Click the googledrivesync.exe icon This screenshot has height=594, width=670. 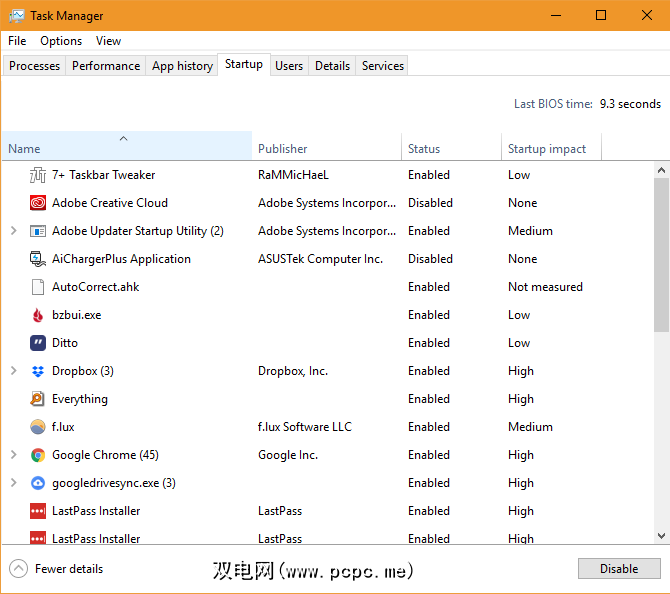[x=38, y=483]
